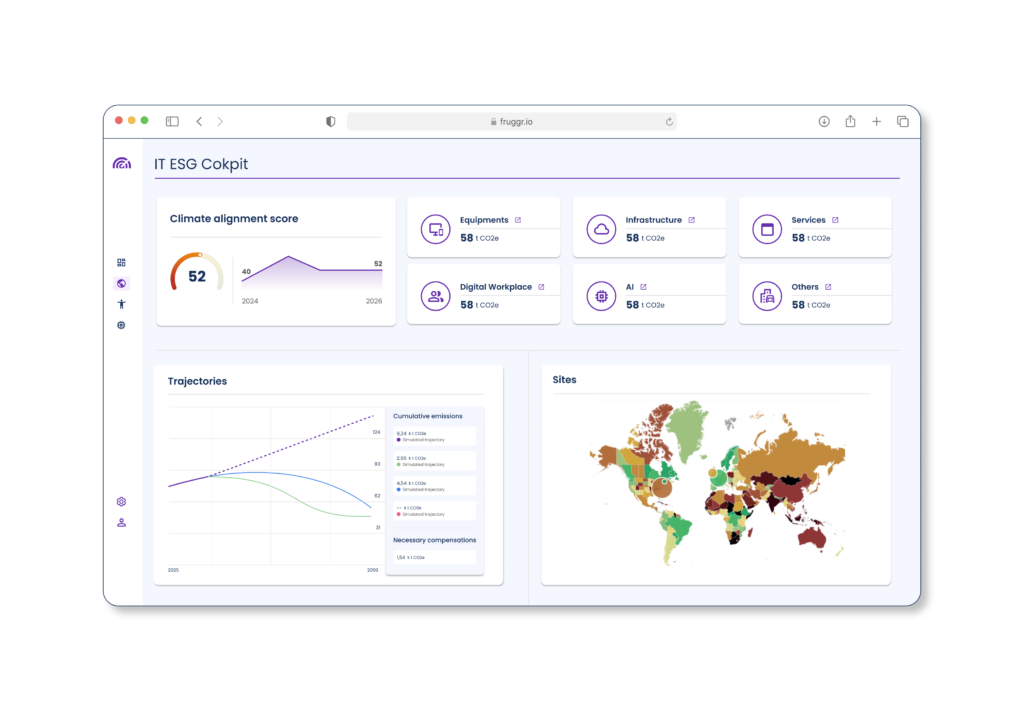Reload the fruggr.io page
The image size is (1024, 711).
point(669,121)
